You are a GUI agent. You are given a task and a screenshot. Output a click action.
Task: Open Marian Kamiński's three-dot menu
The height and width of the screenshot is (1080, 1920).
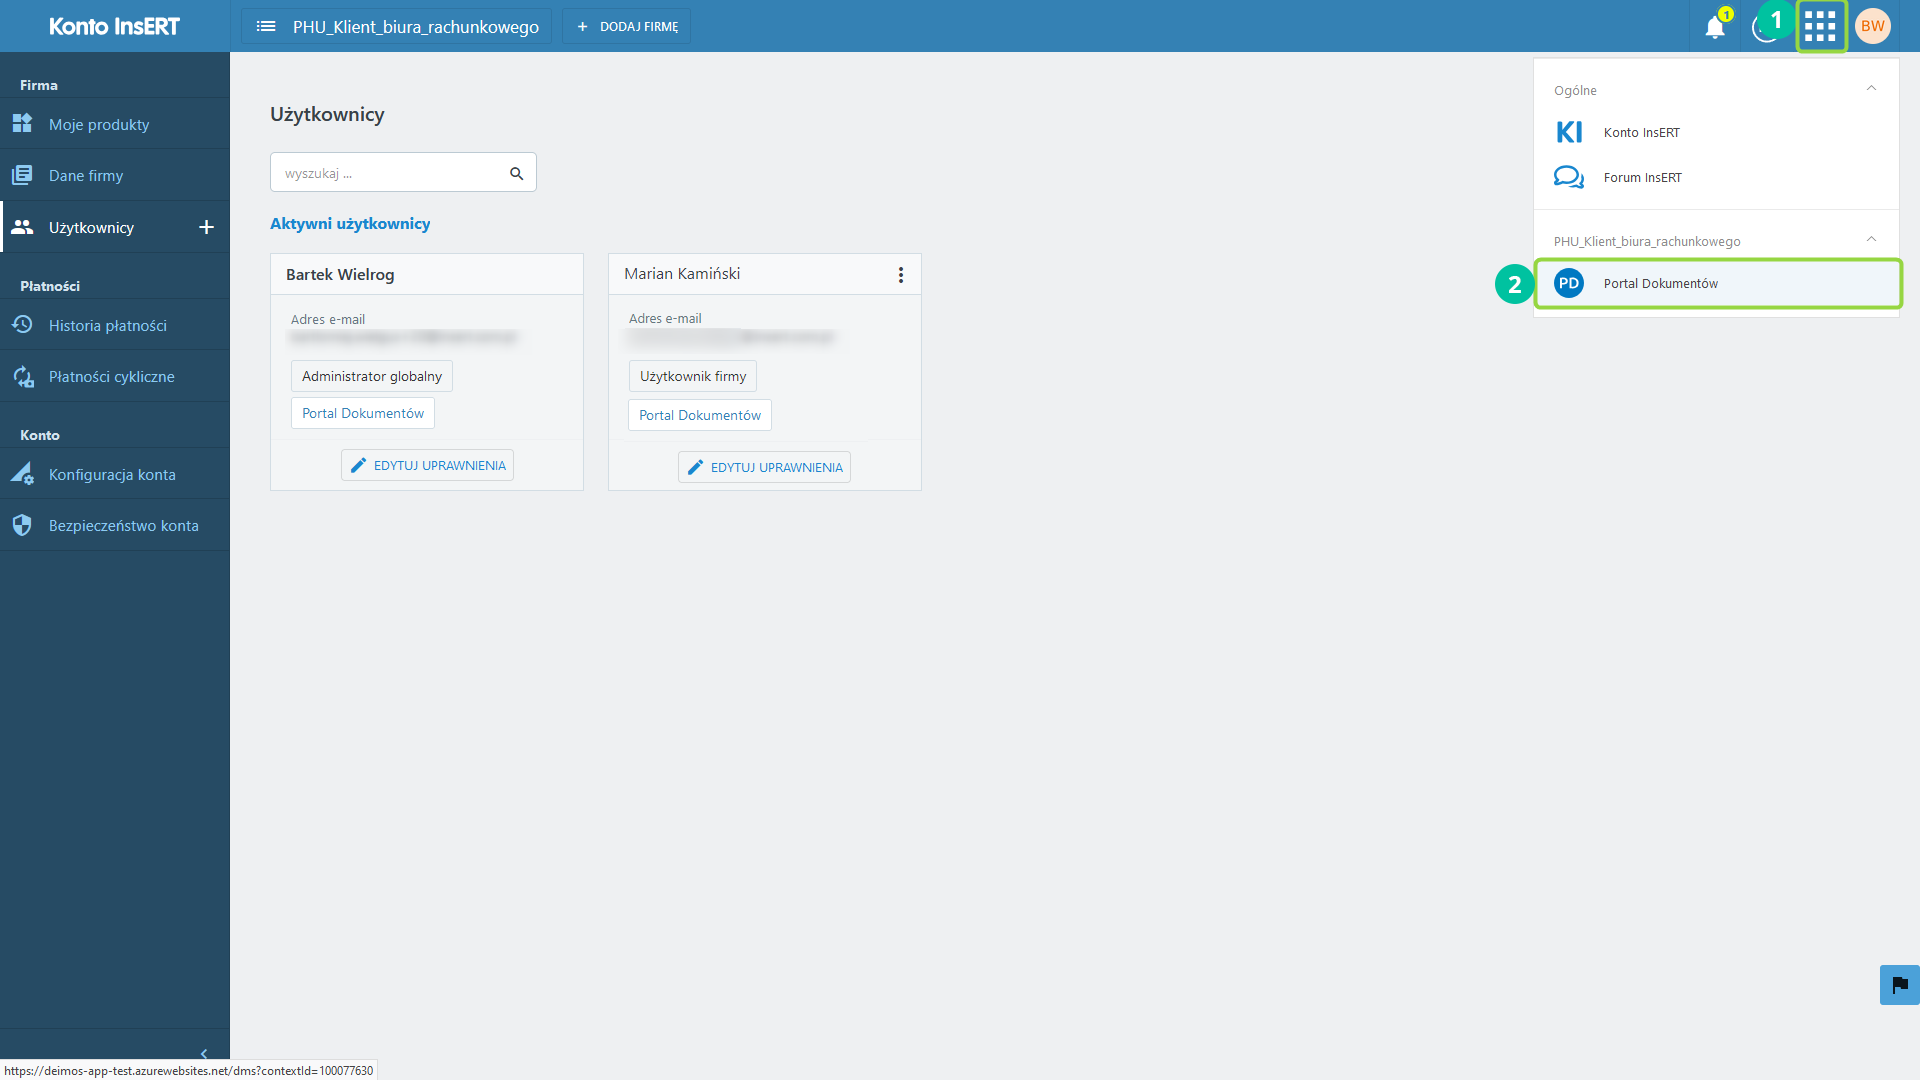(x=901, y=274)
